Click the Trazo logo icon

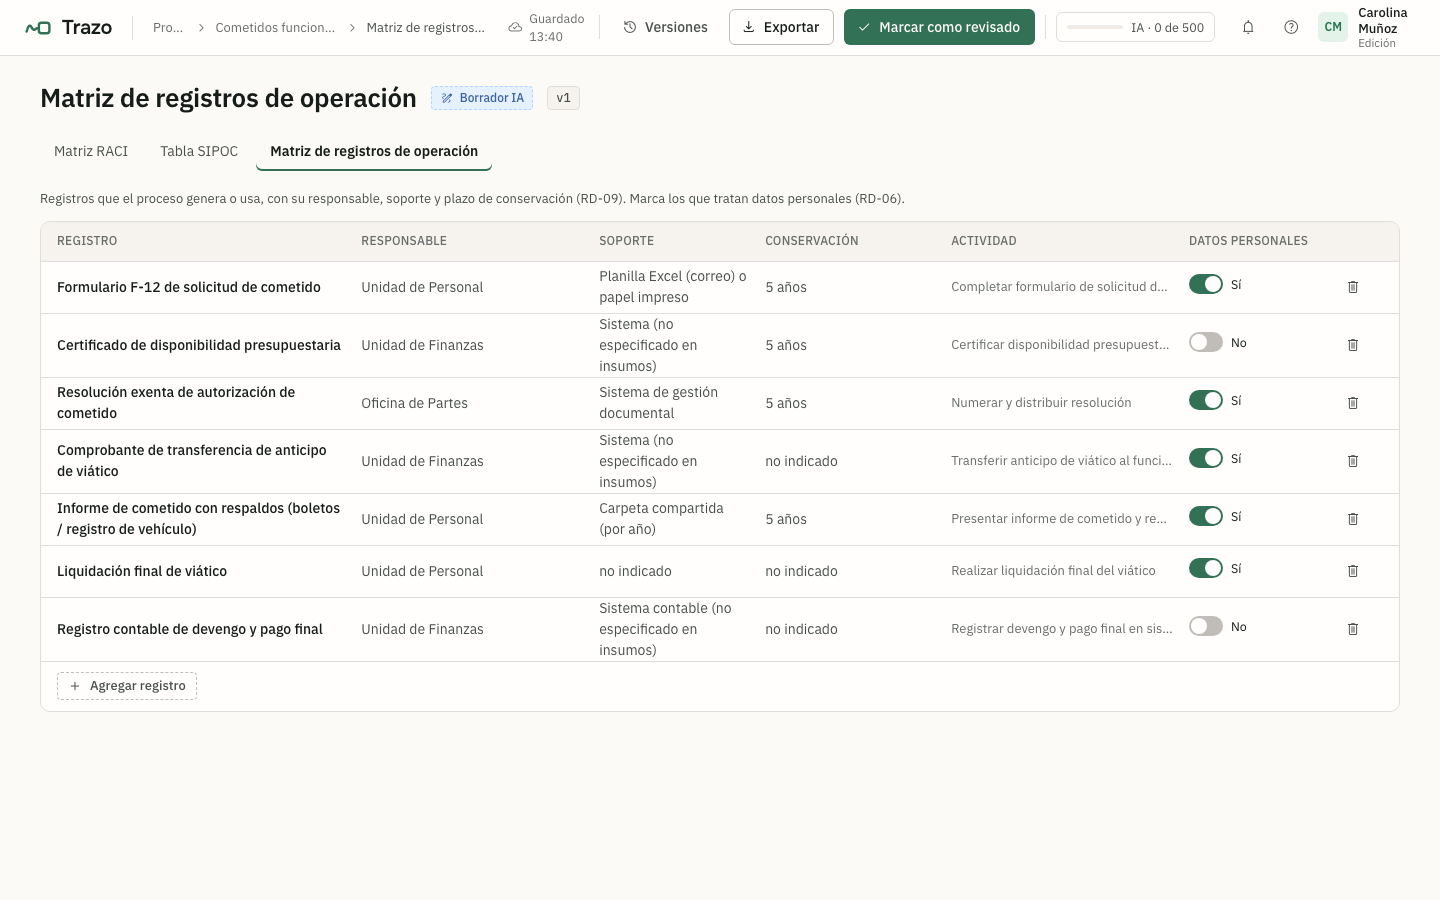click(x=38, y=28)
